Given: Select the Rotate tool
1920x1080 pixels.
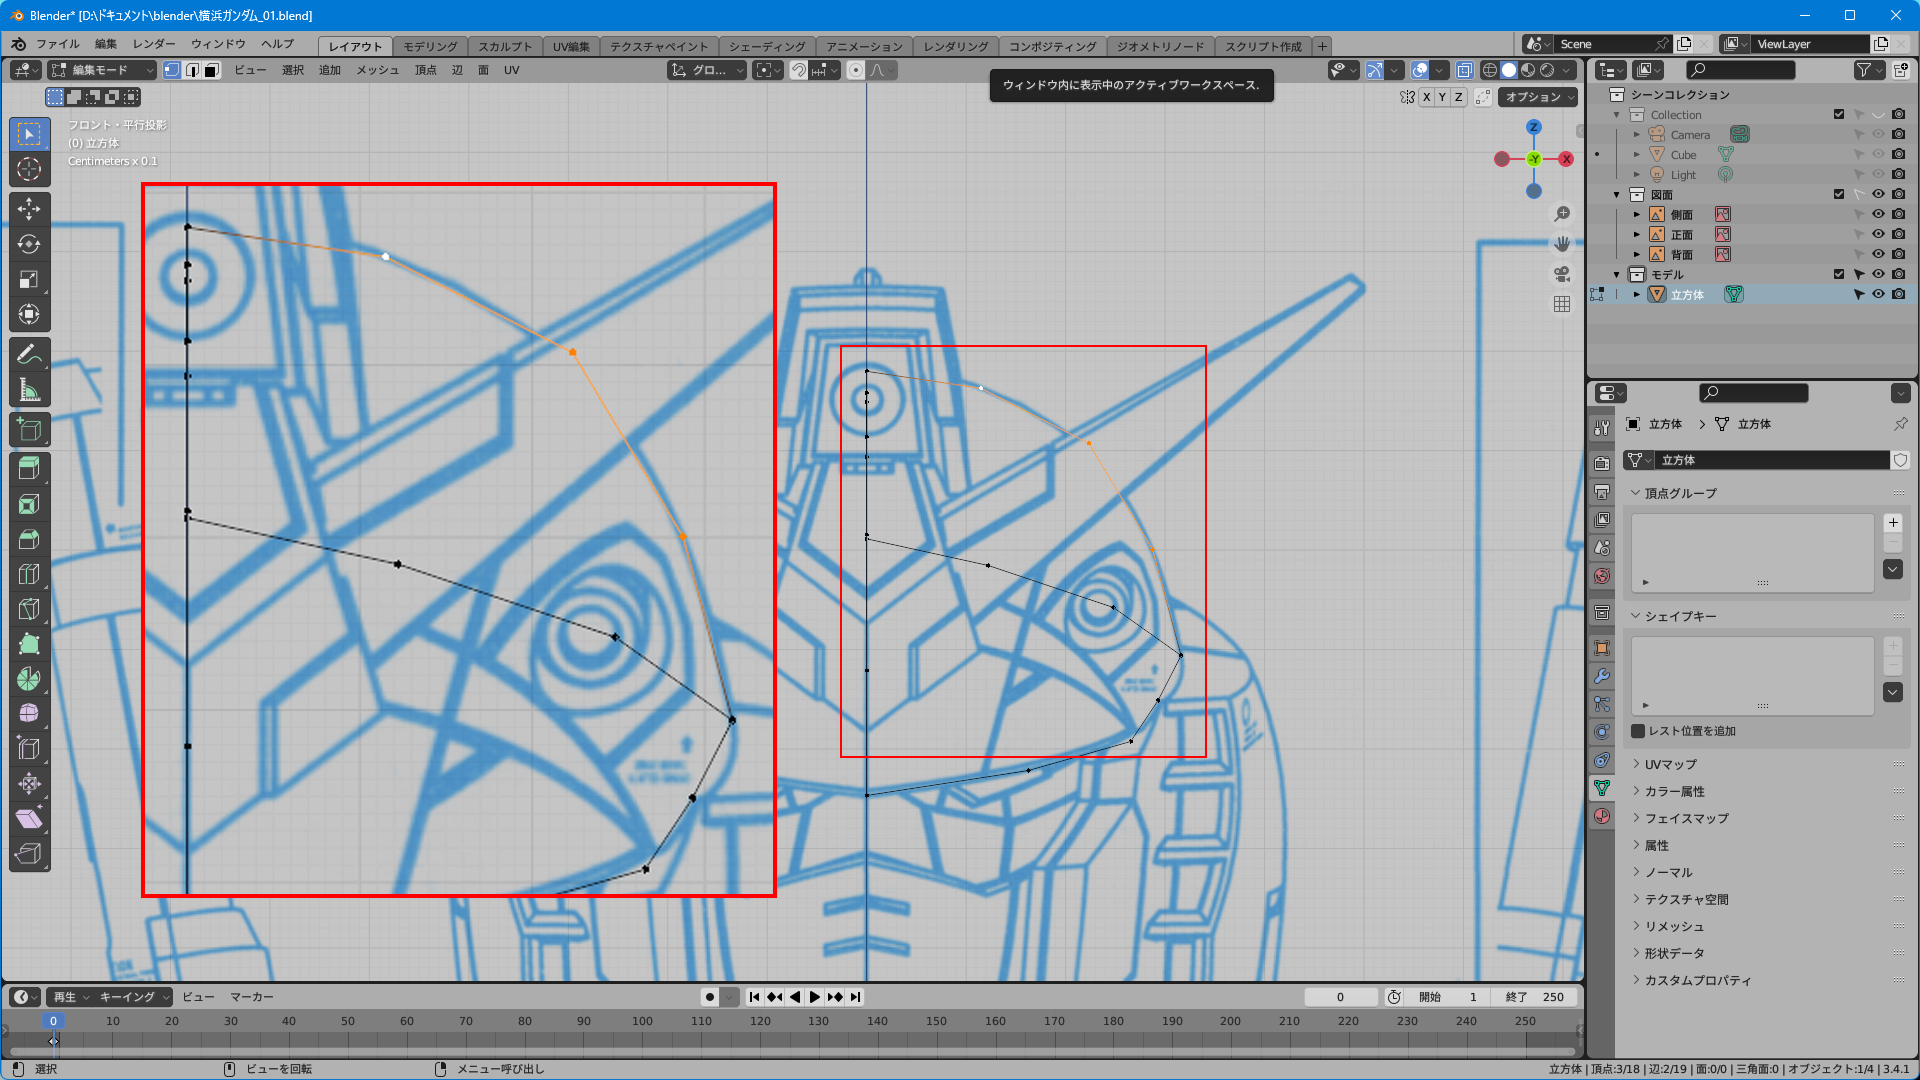Looking at the screenshot, I should tap(29, 244).
